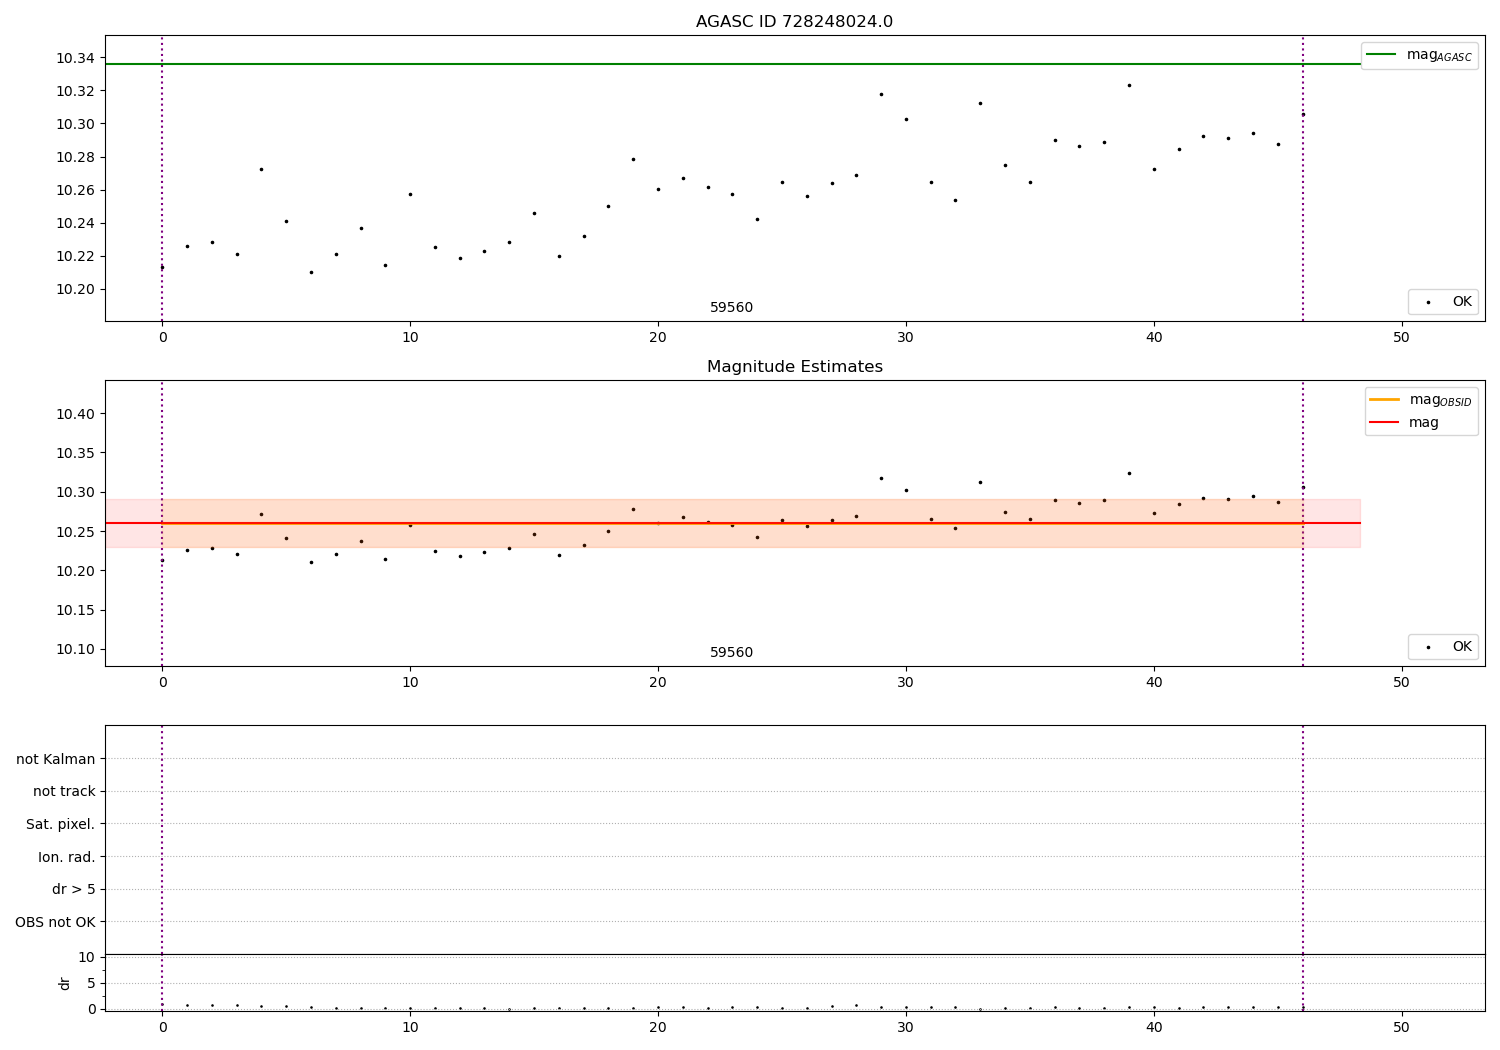Click the orange mag OBSID legend entry

1419,400
